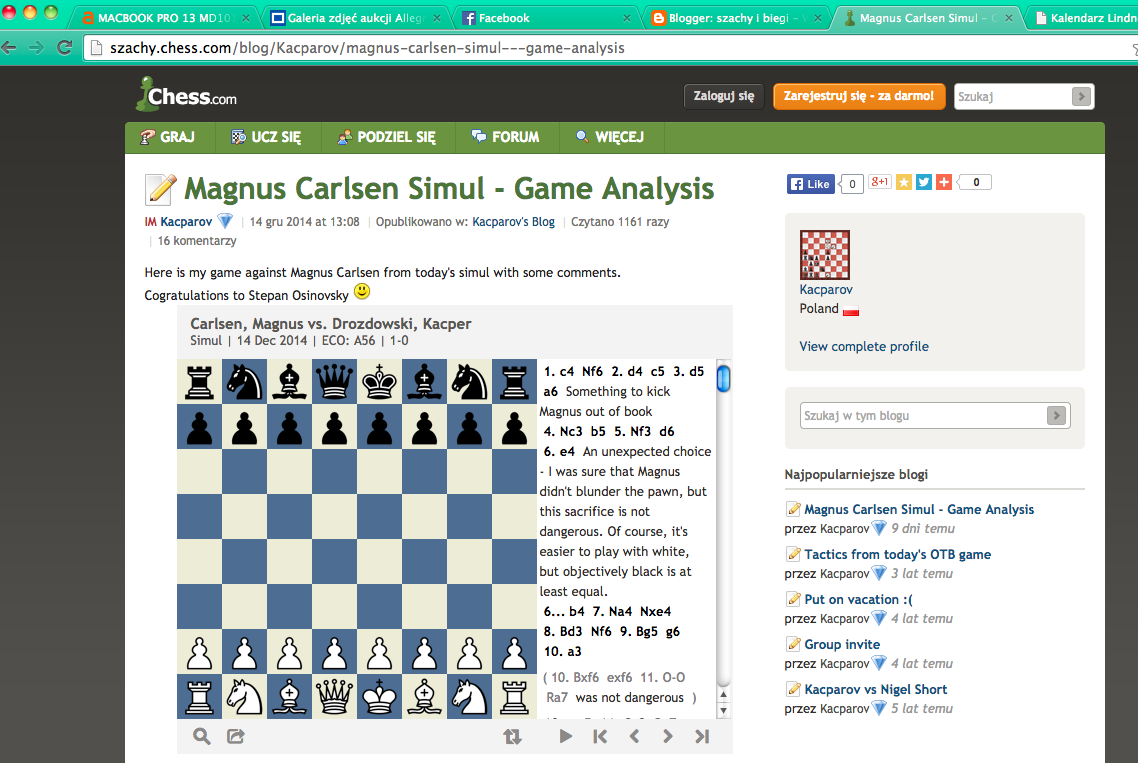Click the browser back arrow
The height and width of the screenshot is (763, 1138).
coord(9,48)
